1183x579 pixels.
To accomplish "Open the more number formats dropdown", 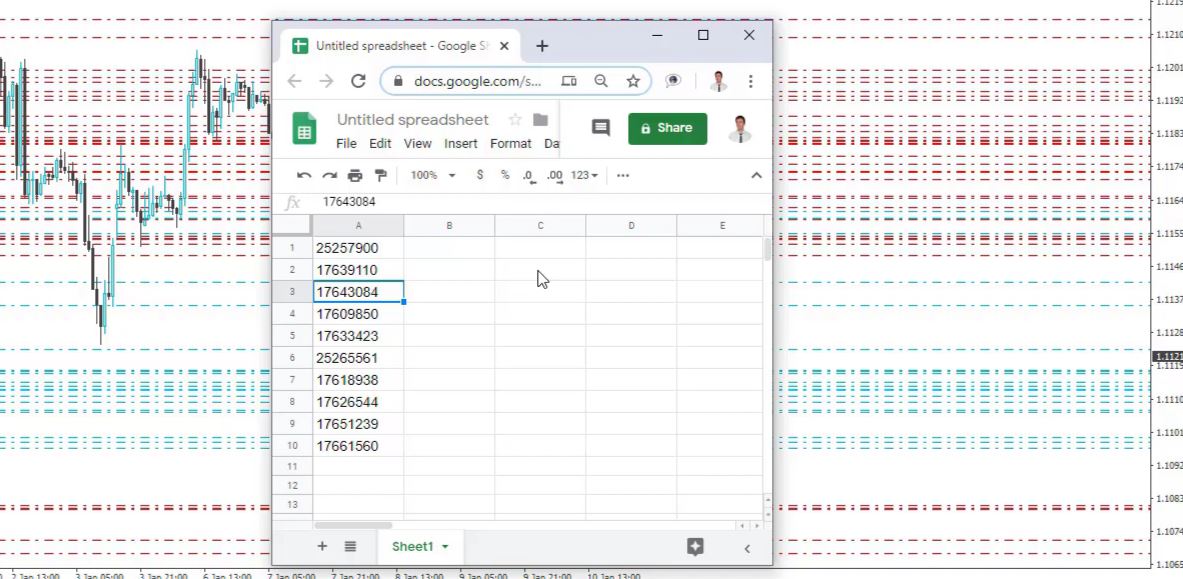I will coord(581,175).
